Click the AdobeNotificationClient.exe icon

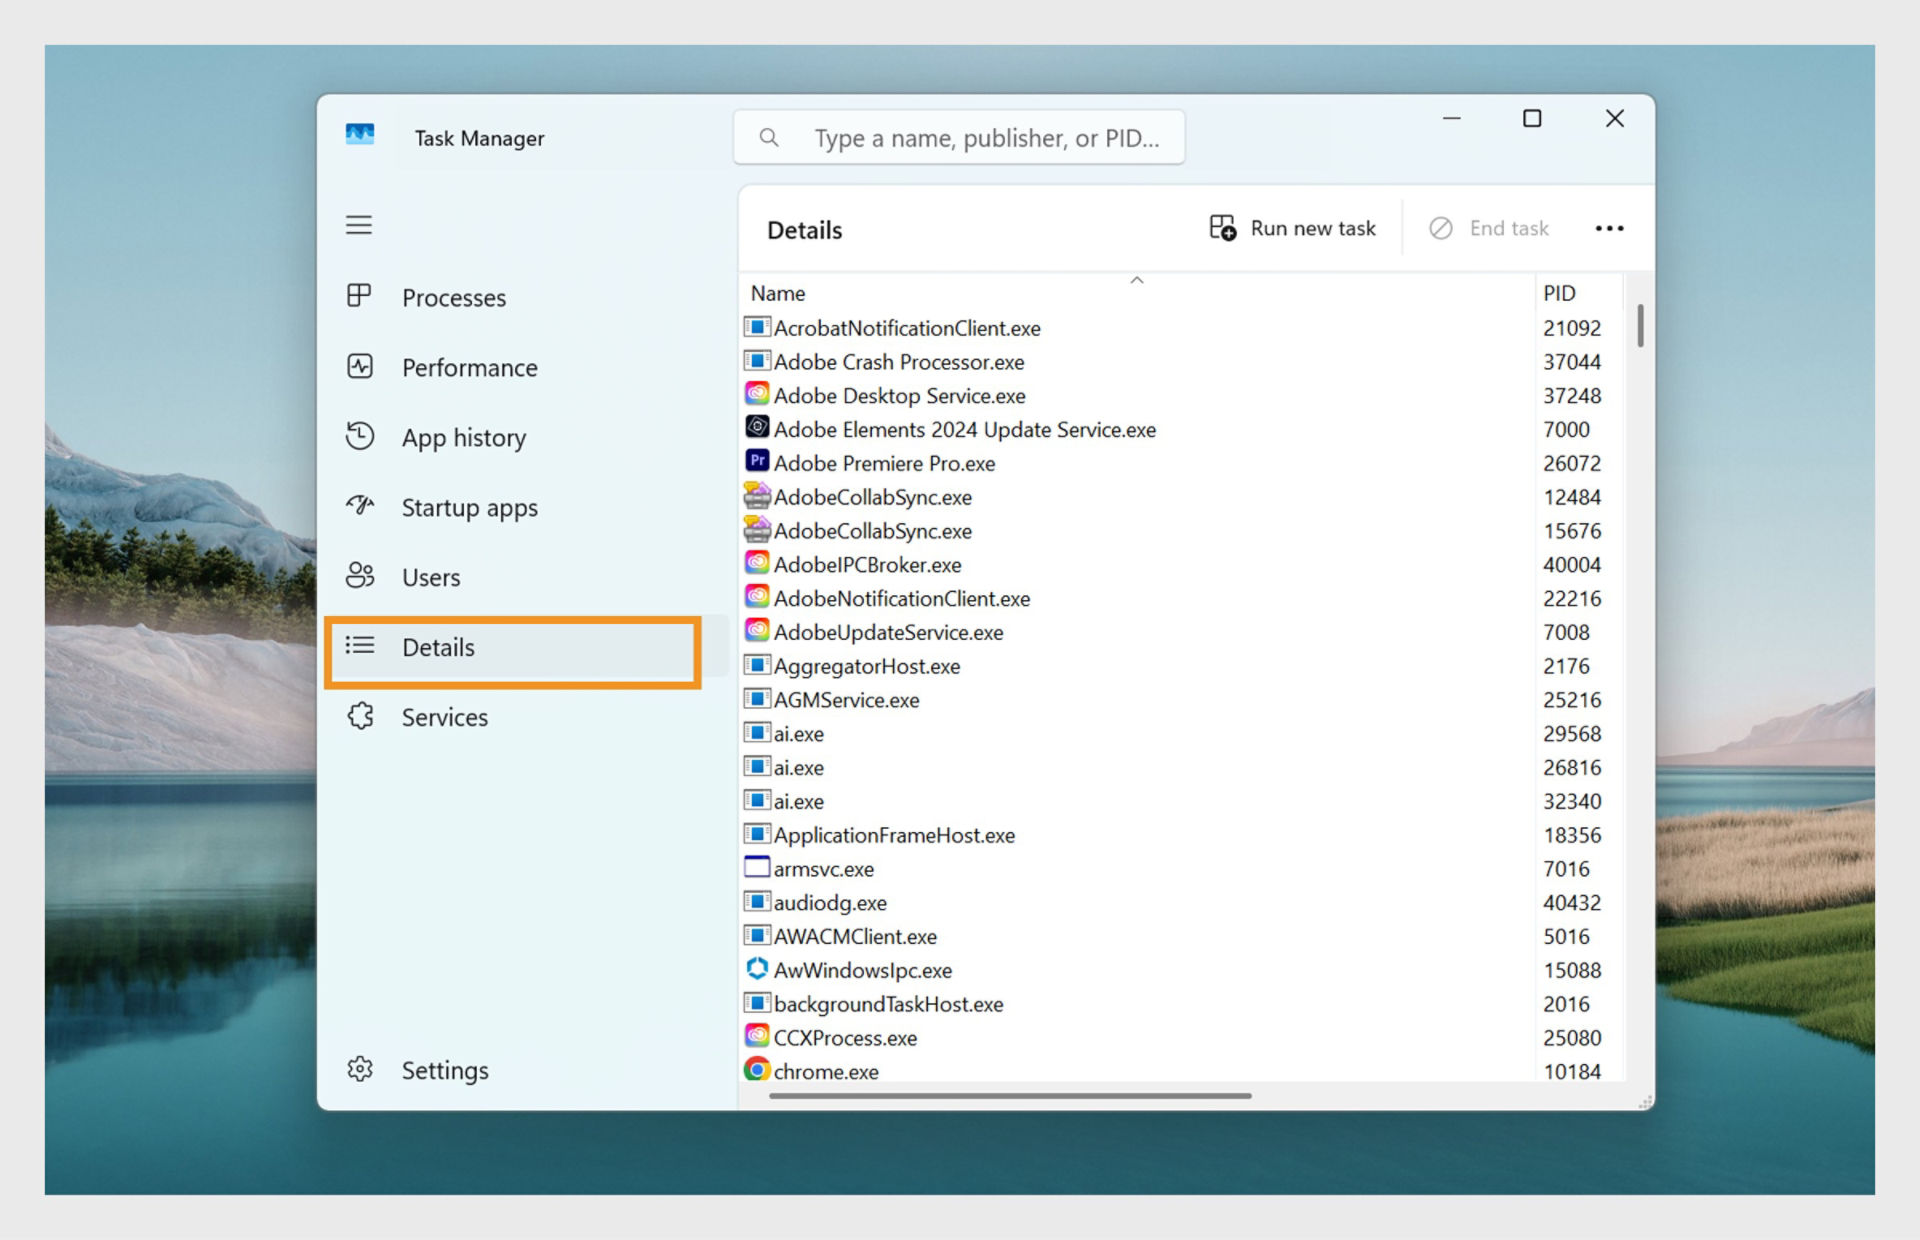click(x=758, y=596)
